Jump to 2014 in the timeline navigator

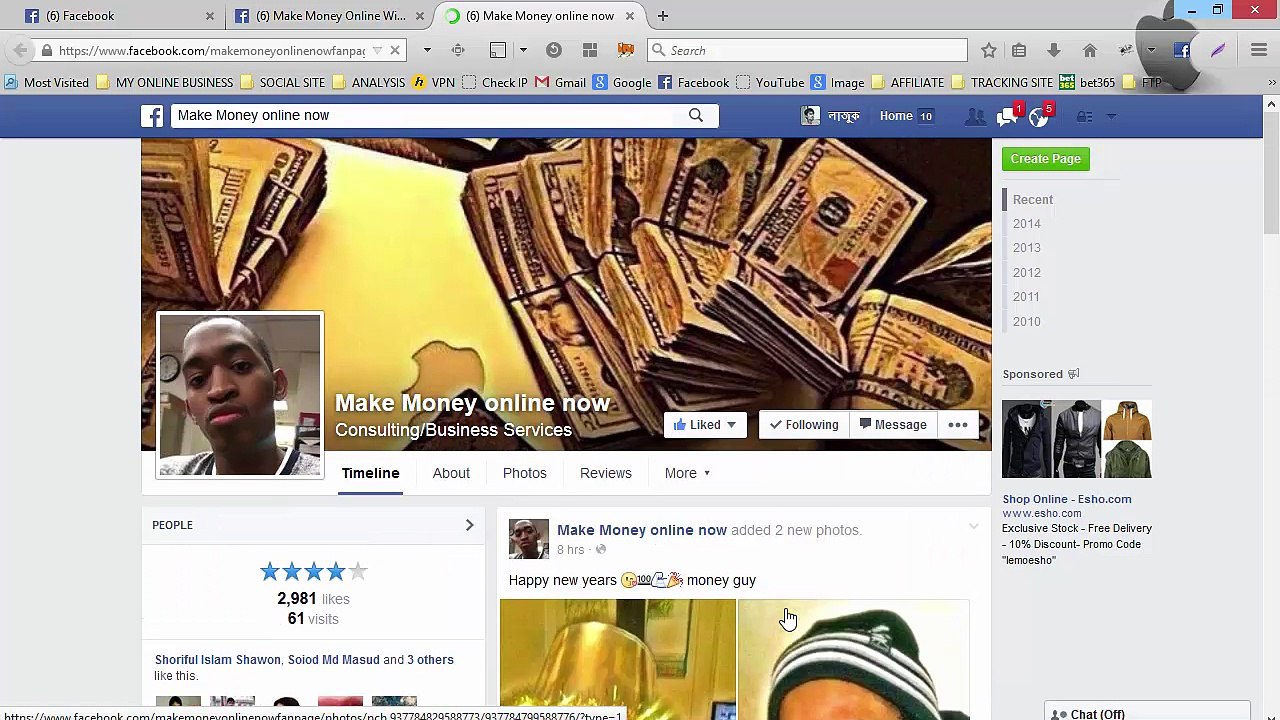tap(1027, 224)
